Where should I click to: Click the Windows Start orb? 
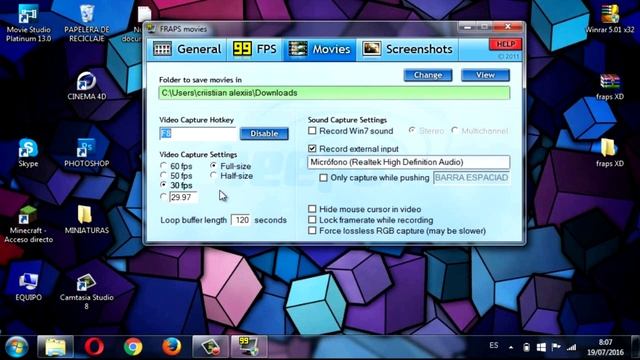16,347
